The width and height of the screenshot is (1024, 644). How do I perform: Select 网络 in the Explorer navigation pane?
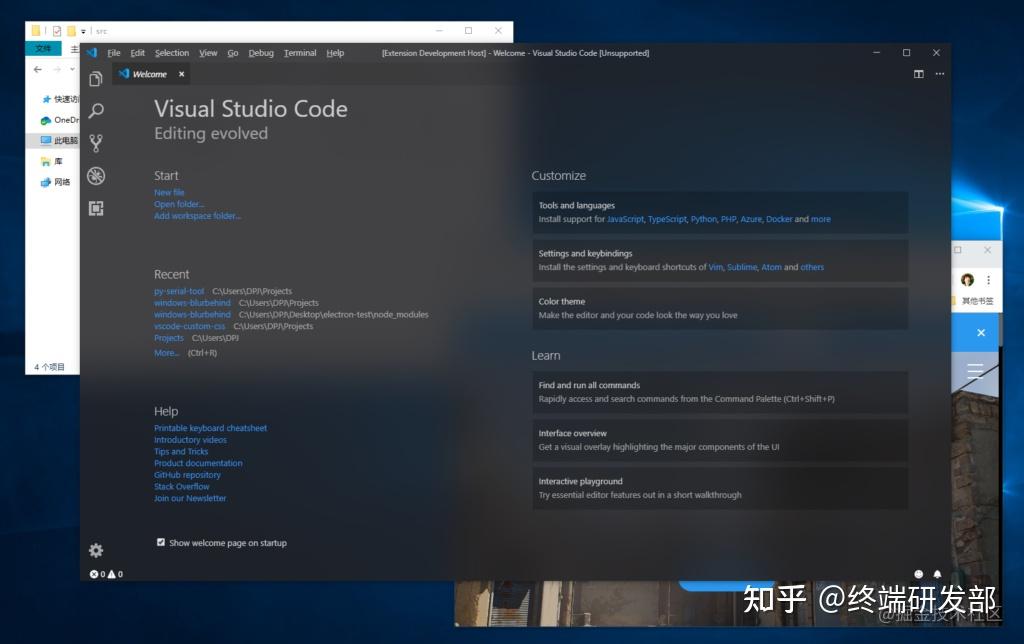(54, 182)
